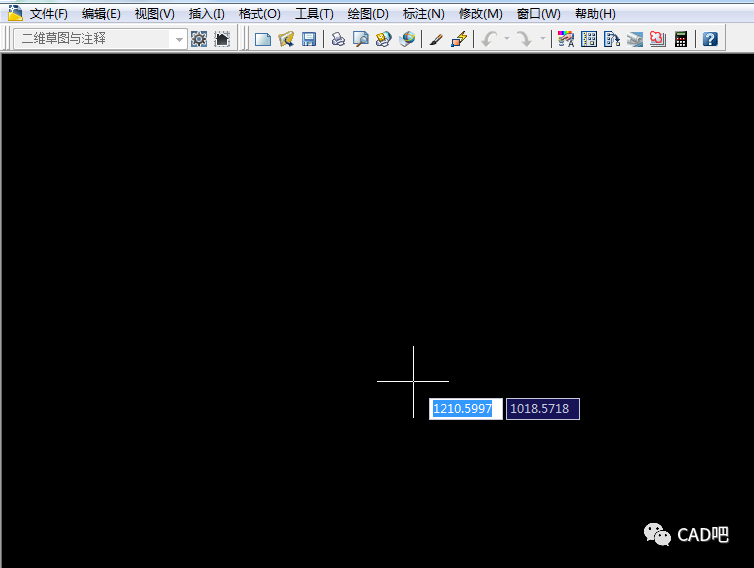This screenshot has height=568, width=754.
Task: Click the application icon beside 文件 menu
Action: (x=15, y=13)
